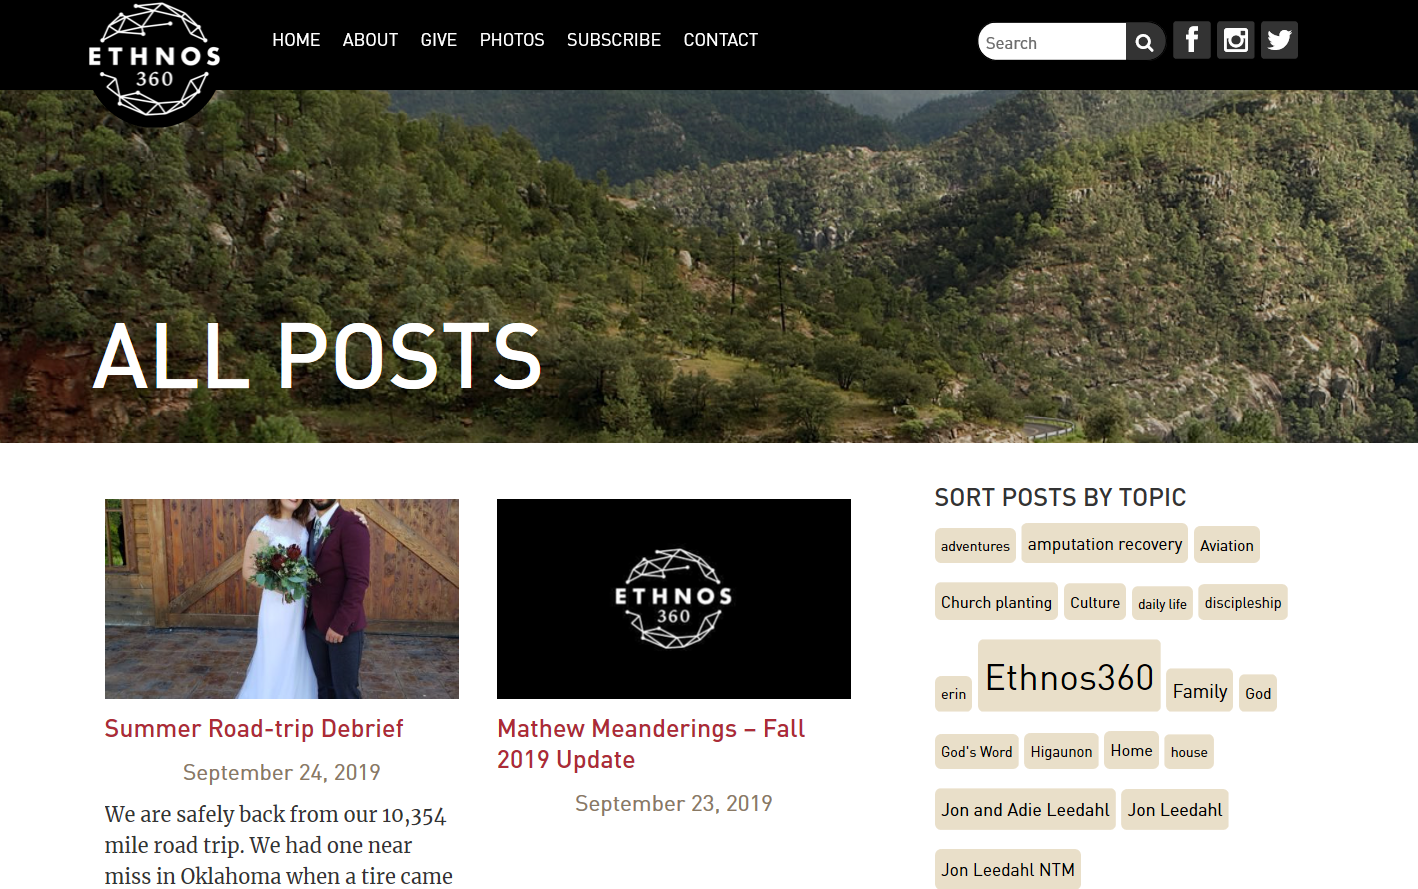Open the CONTACT menu item
Screen dimensions: 1418x889
point(721,40)
